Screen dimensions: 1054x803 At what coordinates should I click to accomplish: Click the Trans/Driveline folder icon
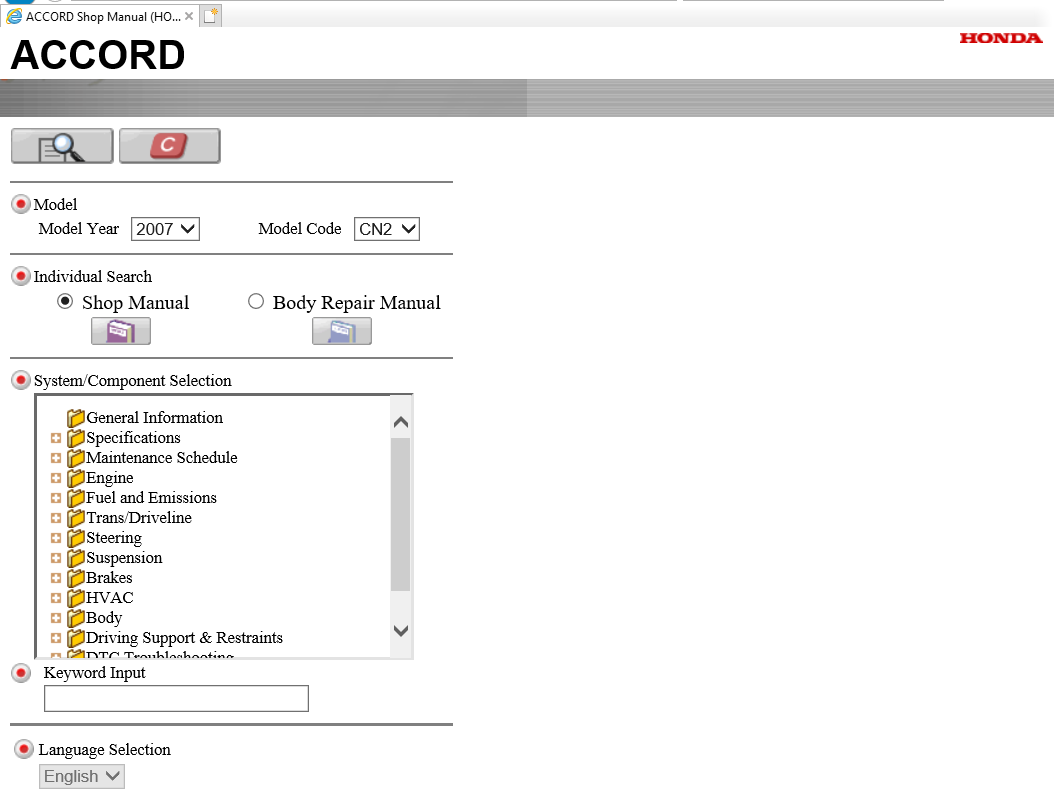[x=75, y=518]
